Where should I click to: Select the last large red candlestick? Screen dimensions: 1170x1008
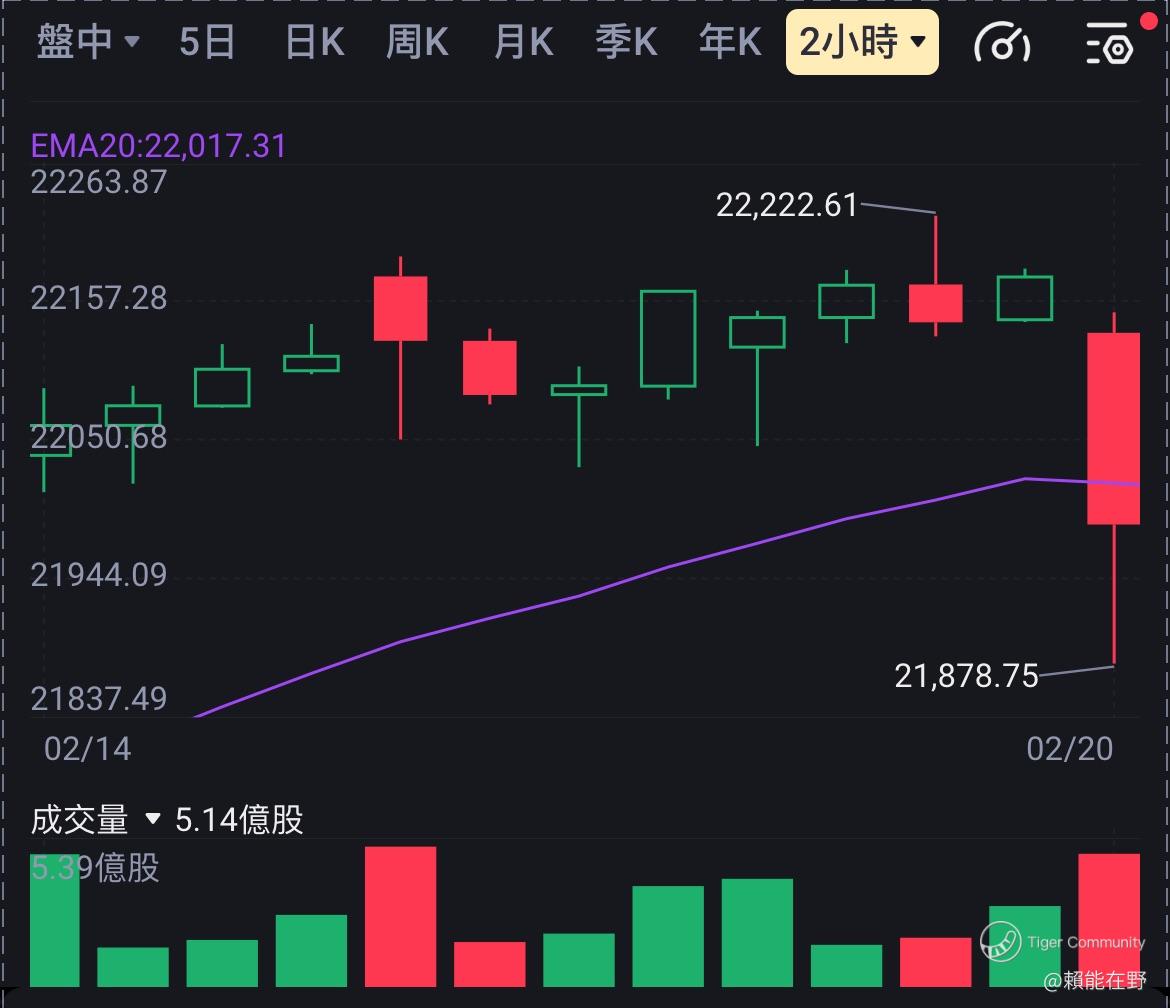click(1113, 428)
